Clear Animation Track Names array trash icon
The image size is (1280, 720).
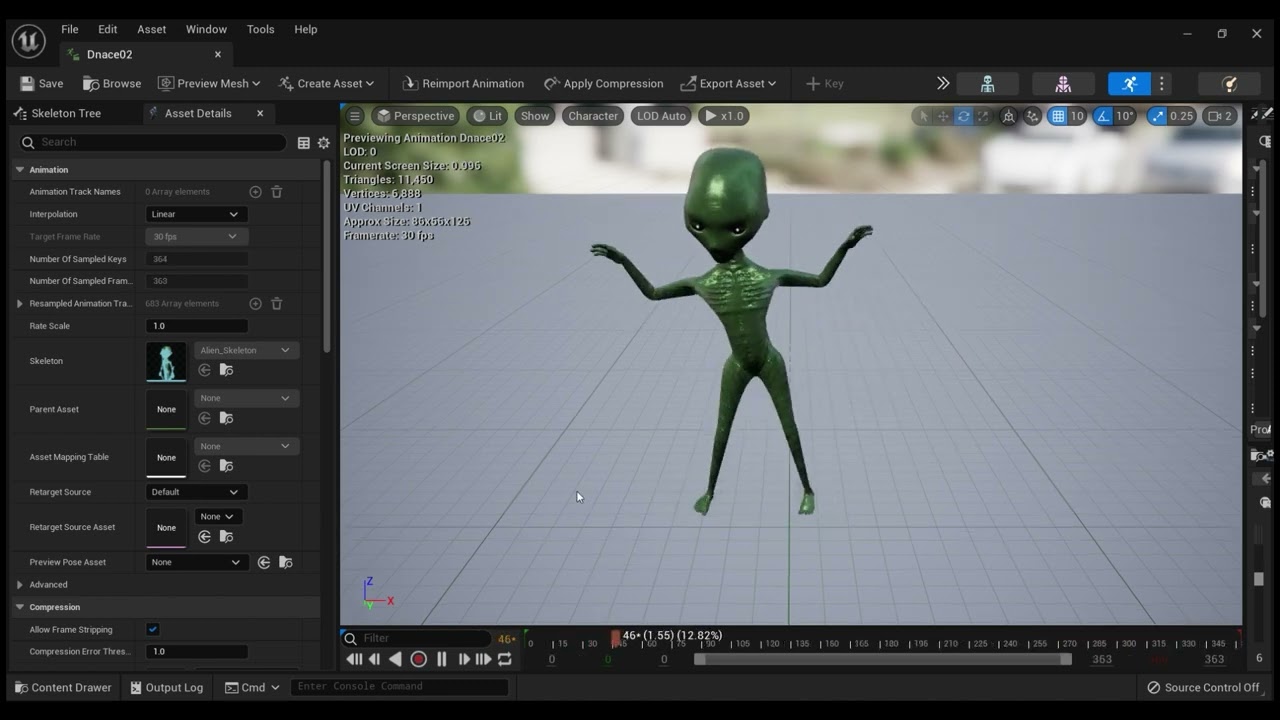pos(277,192)
